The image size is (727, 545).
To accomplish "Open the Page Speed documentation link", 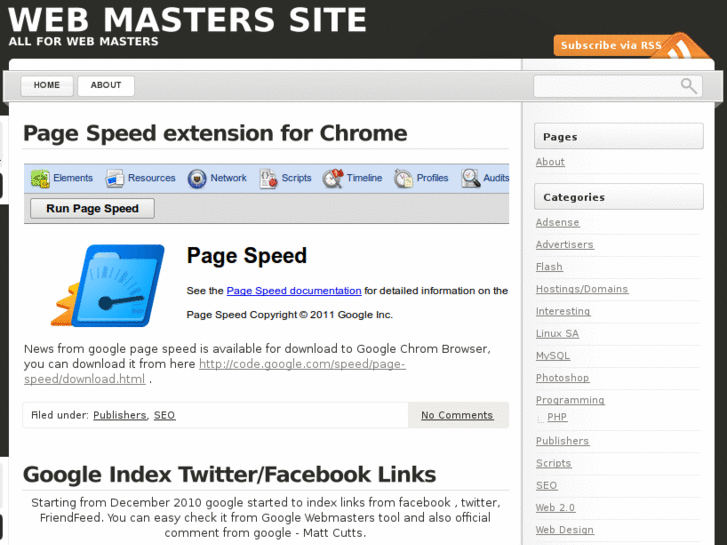I will point(294,291).
